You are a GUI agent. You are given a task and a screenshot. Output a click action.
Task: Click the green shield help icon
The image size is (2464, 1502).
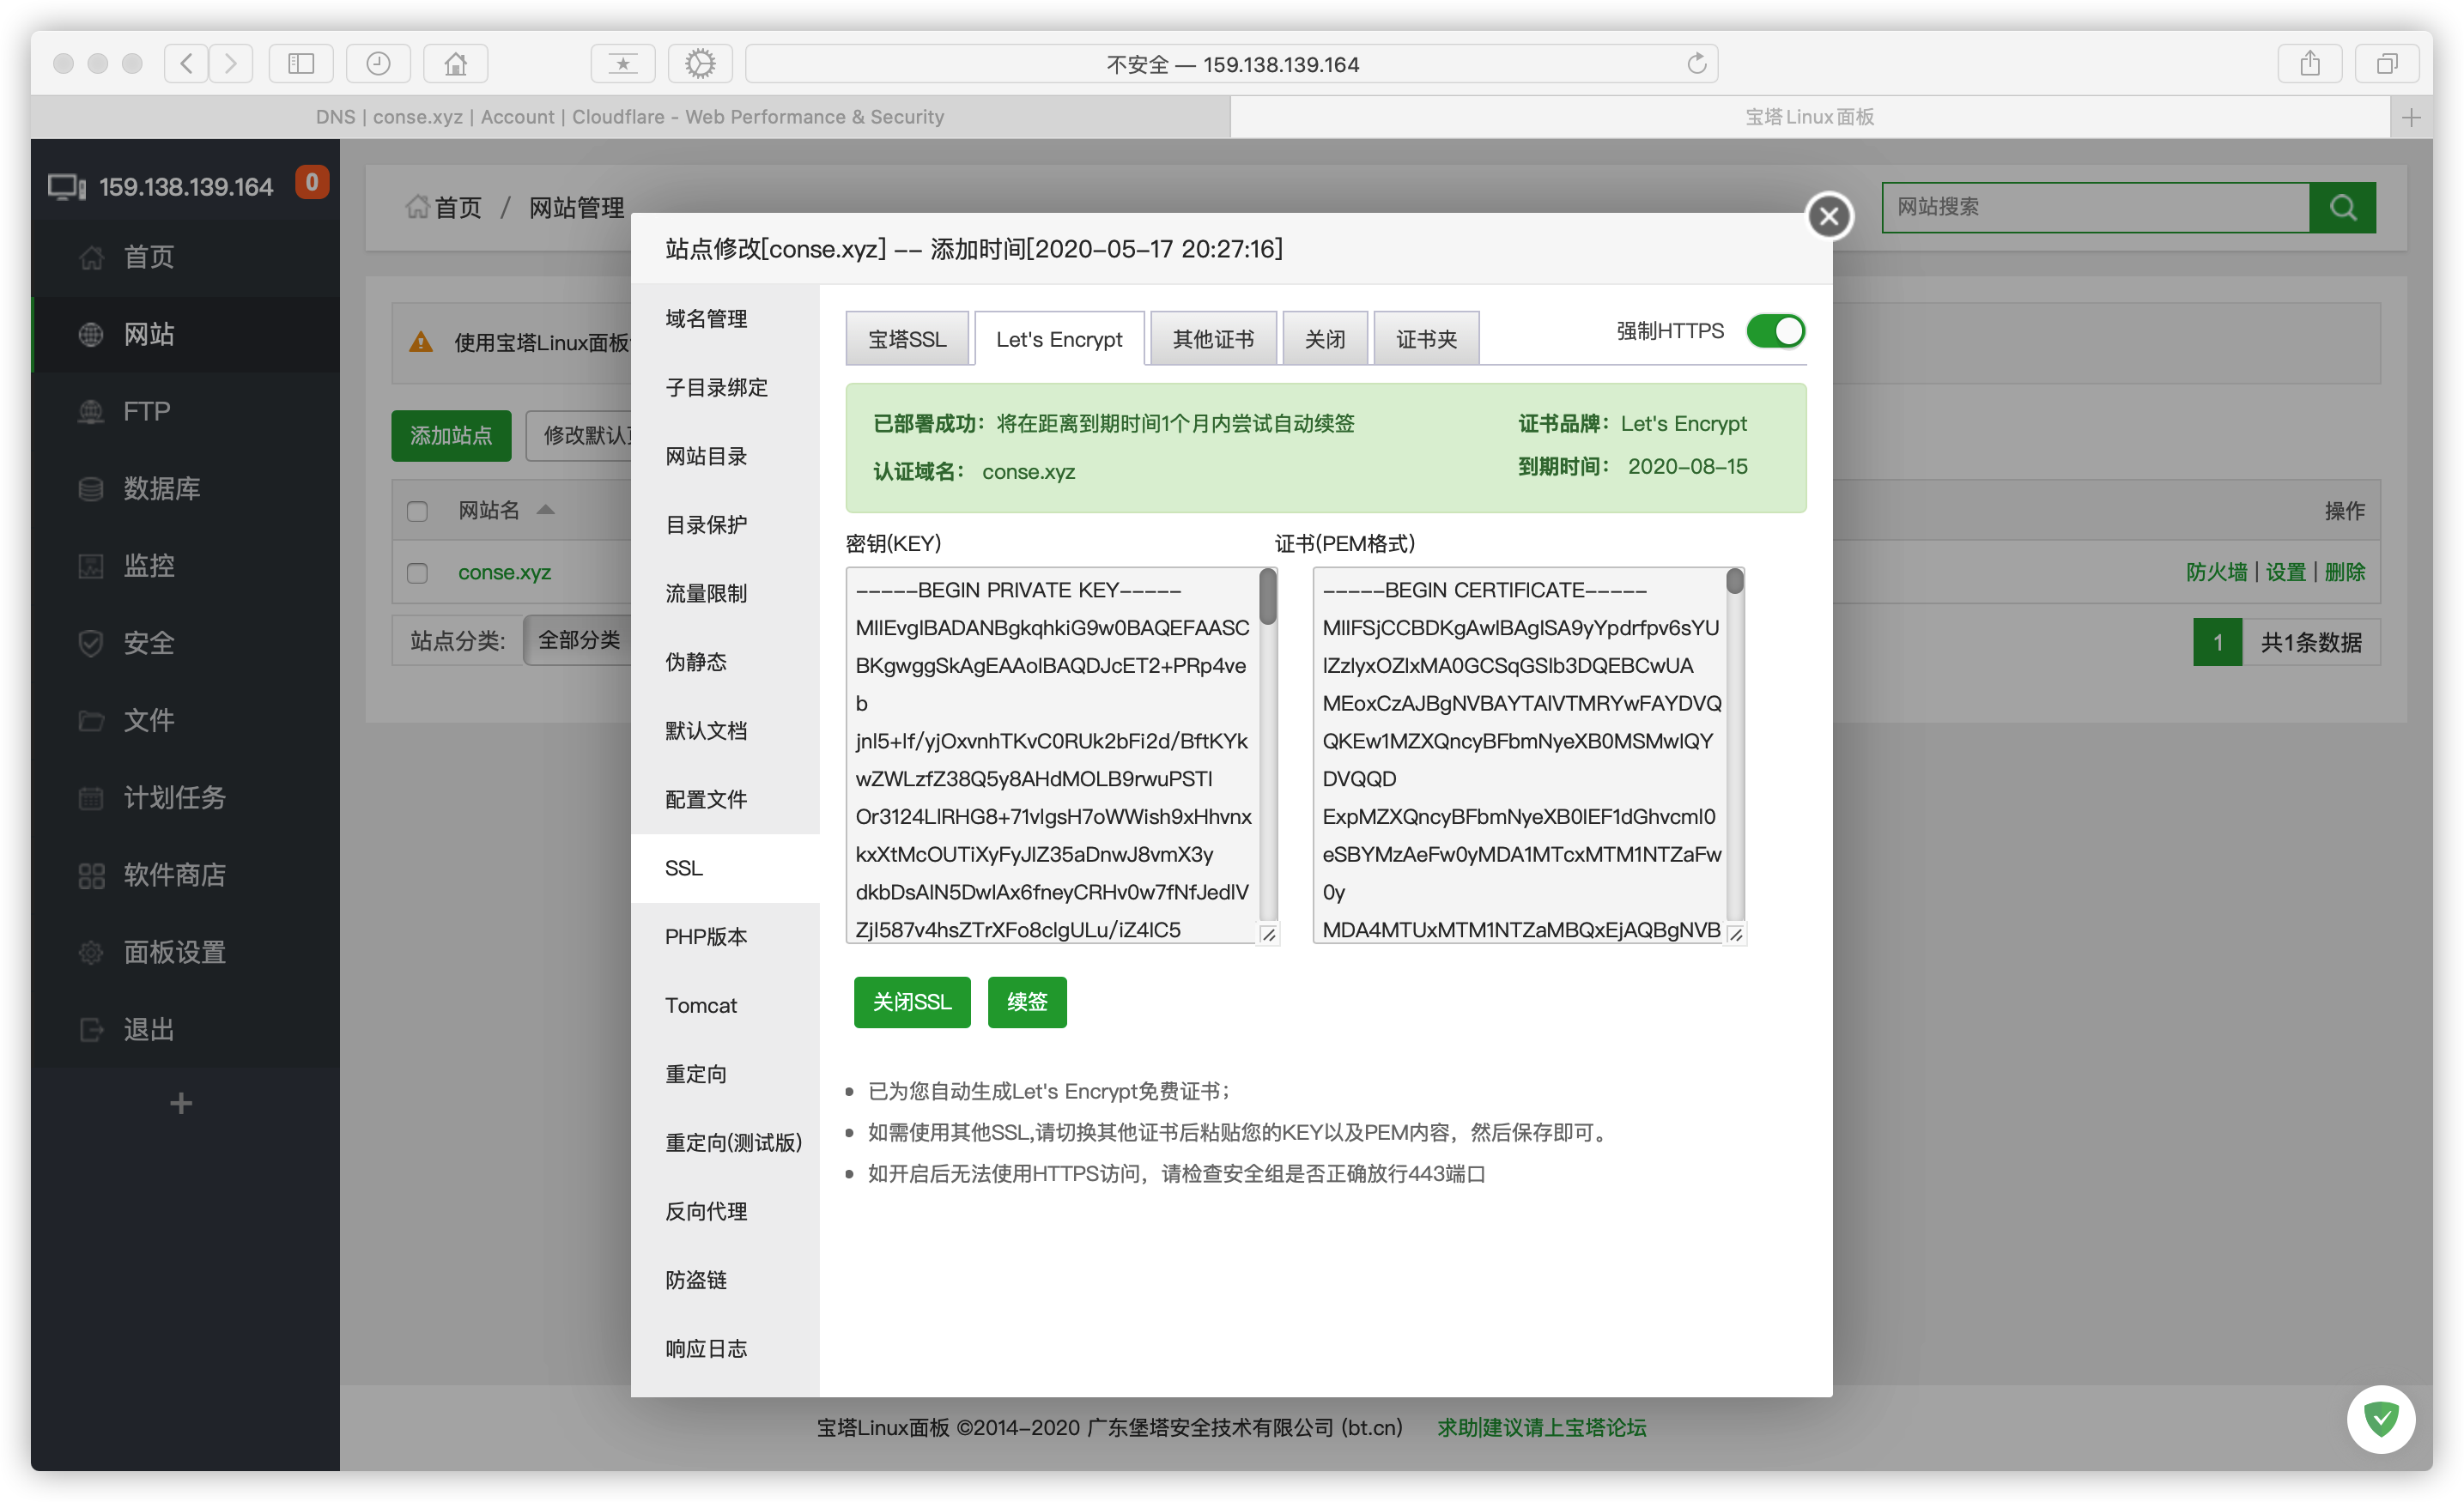(2381, 1419)
